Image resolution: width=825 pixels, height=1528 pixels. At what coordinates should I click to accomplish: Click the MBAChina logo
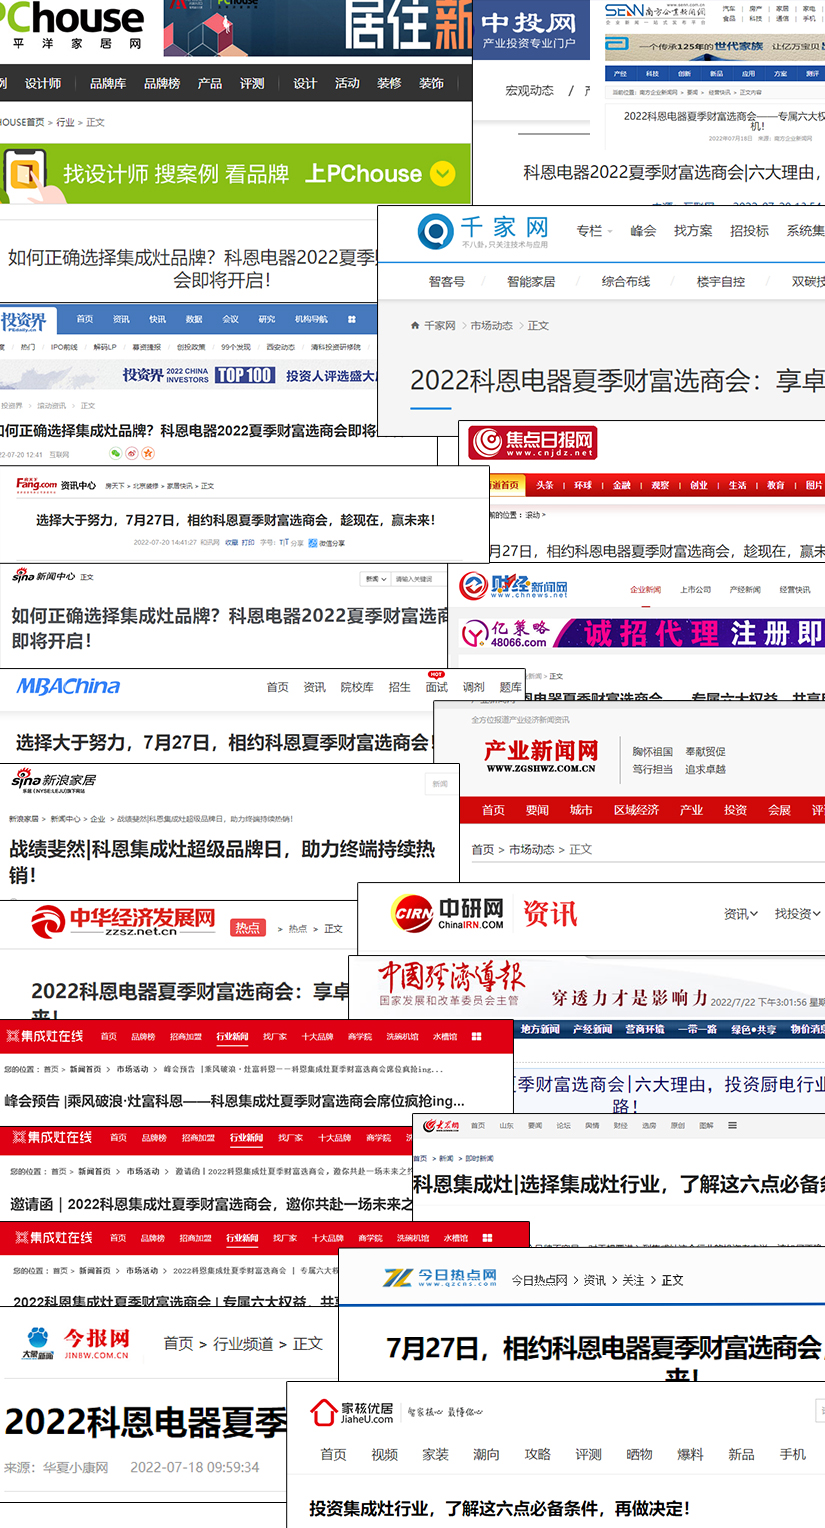(68, 687)
